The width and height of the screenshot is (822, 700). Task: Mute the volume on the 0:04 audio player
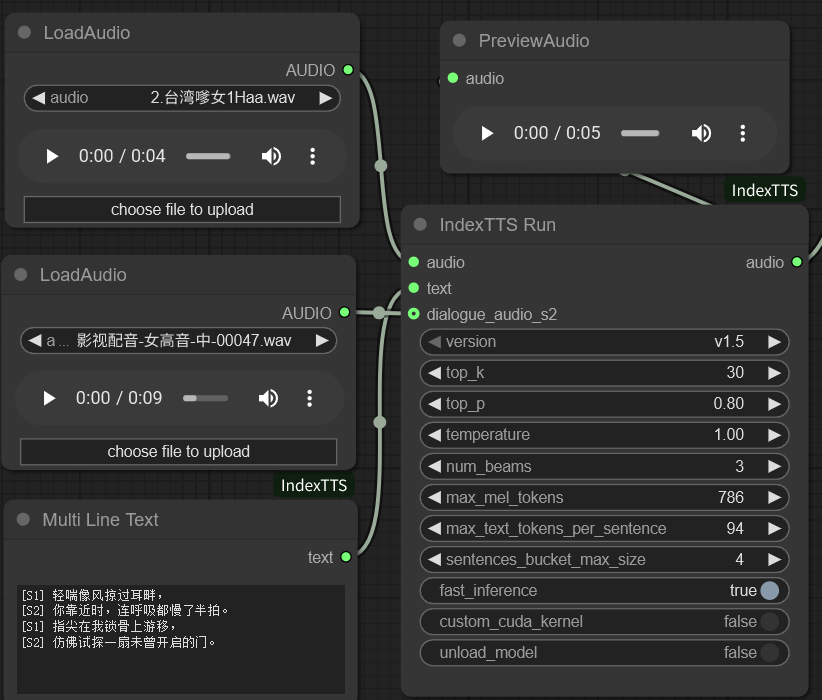(271, 156)
